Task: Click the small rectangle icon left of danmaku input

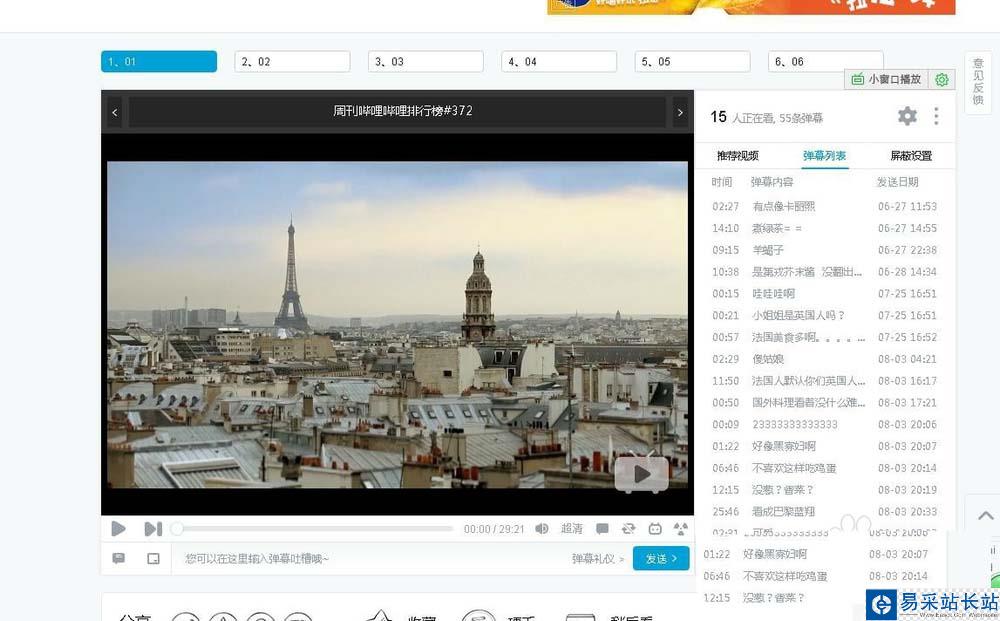Action: (153, 559)
